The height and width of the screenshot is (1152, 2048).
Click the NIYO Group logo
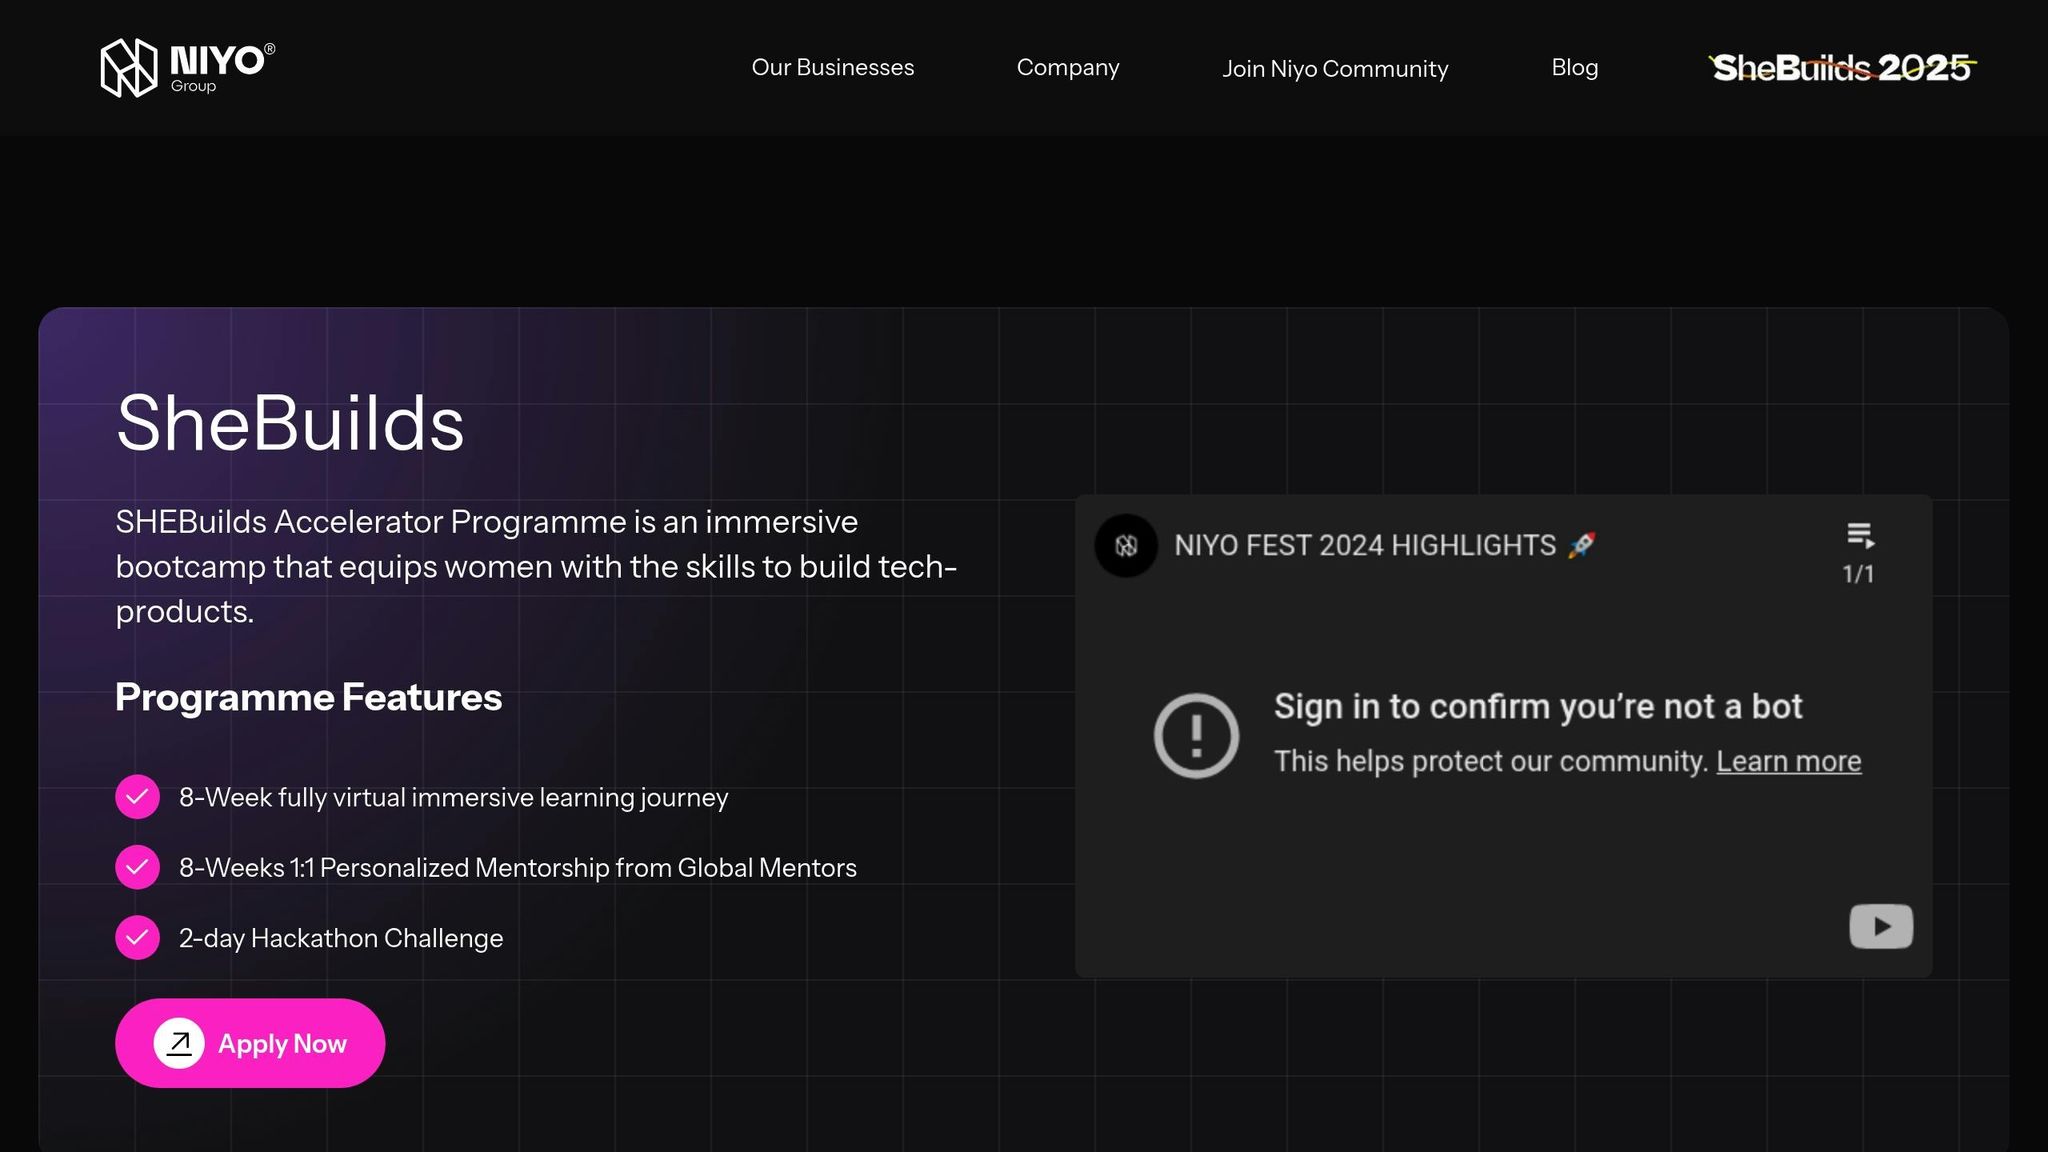point(188,68)
